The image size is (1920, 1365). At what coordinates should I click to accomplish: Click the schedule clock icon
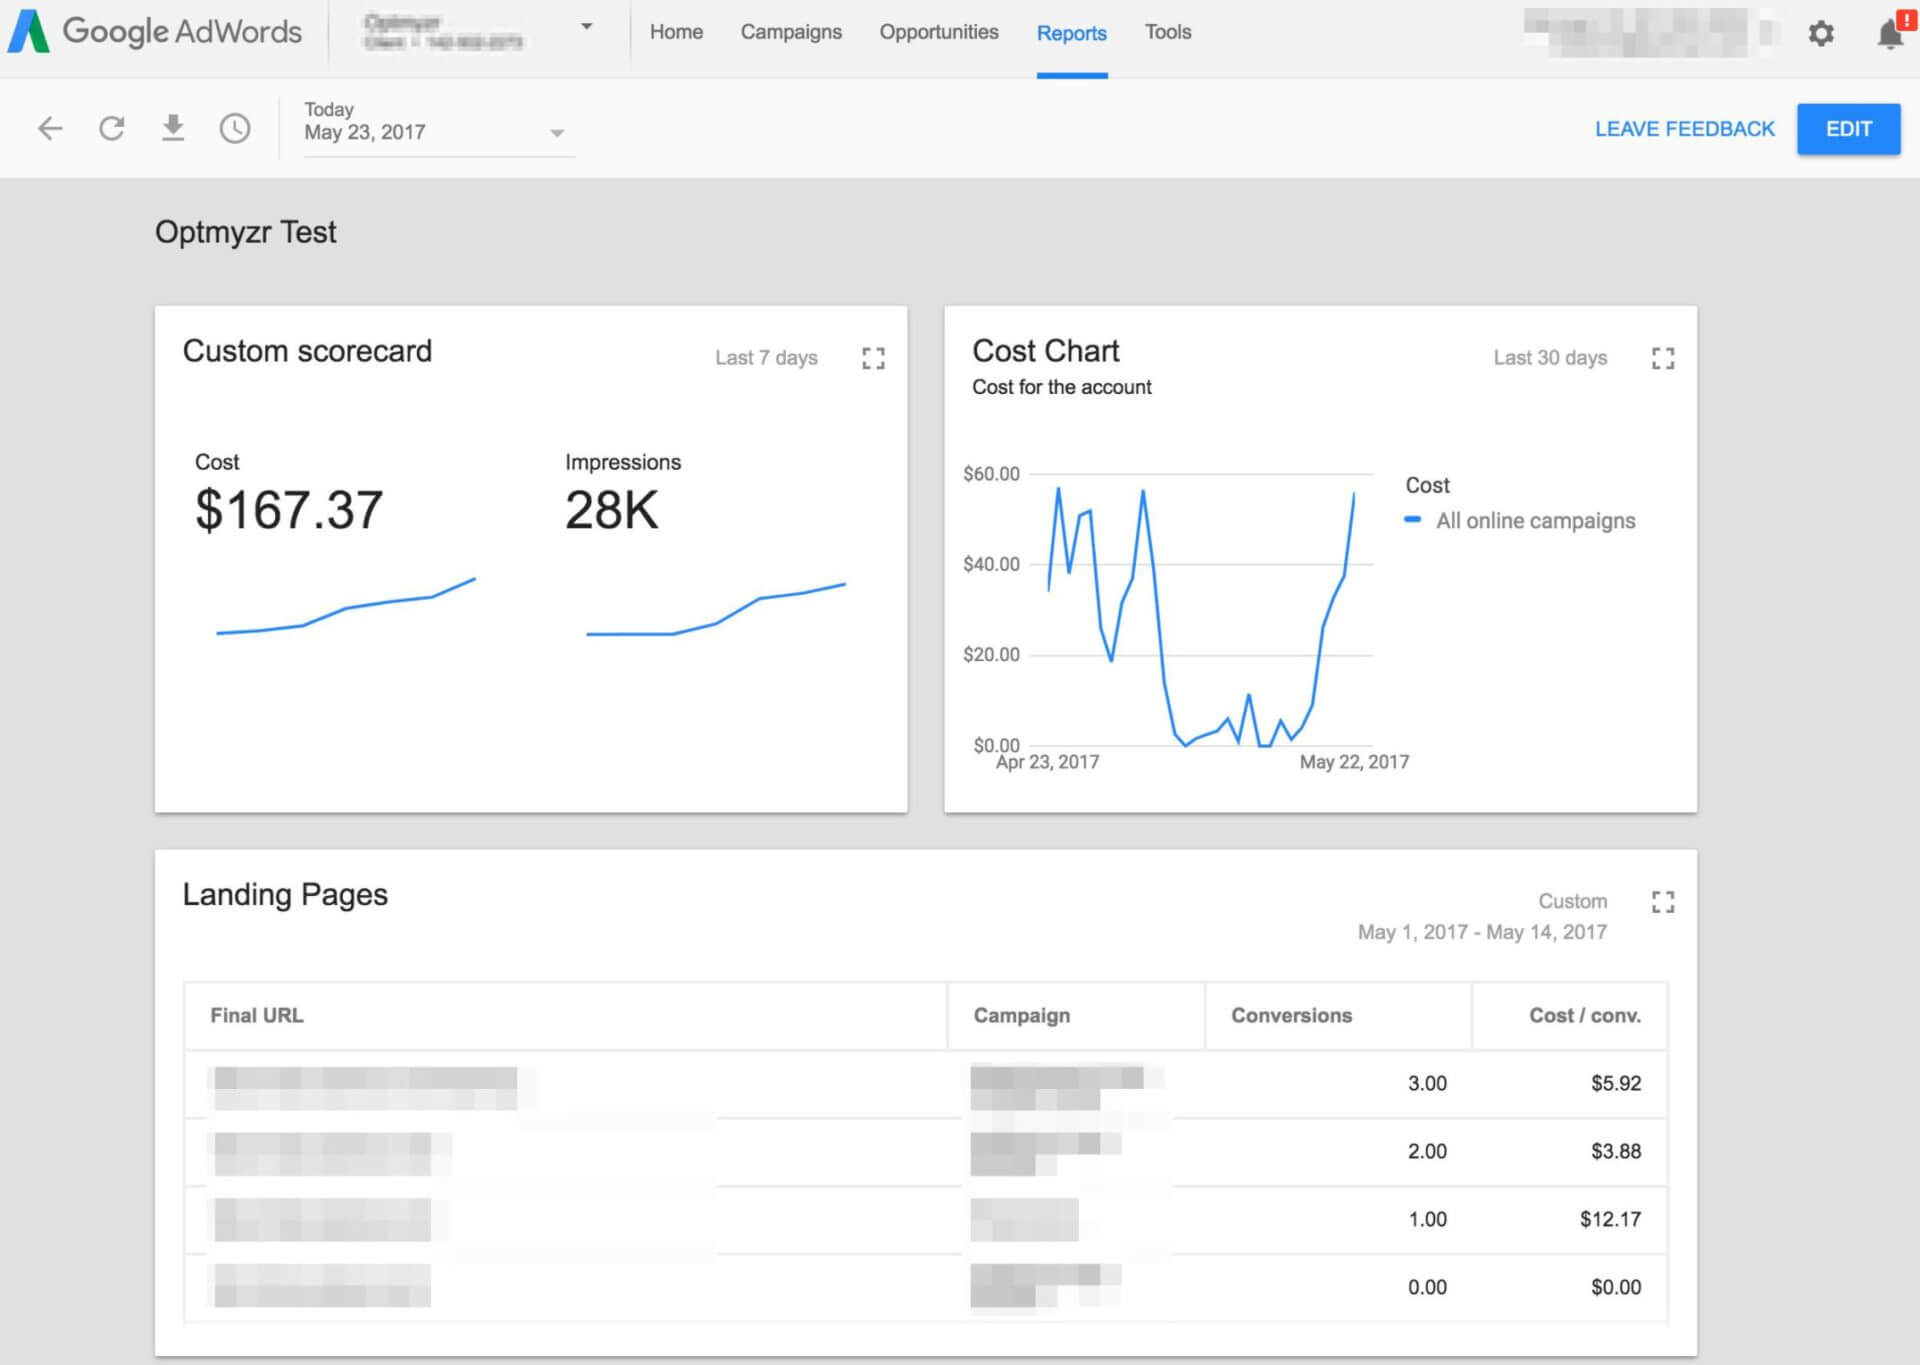tap(235, 128)
